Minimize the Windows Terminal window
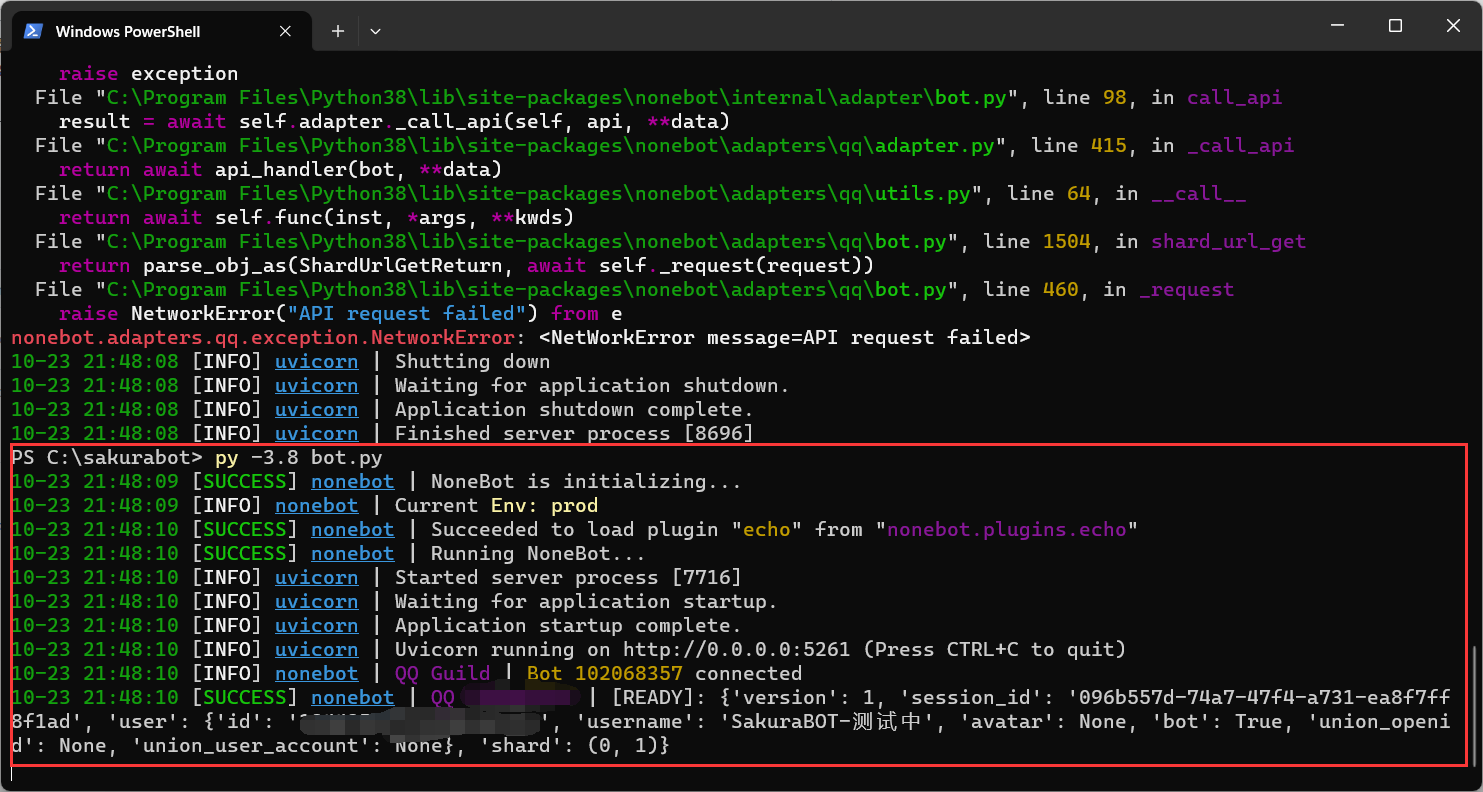 point(1337,25)
